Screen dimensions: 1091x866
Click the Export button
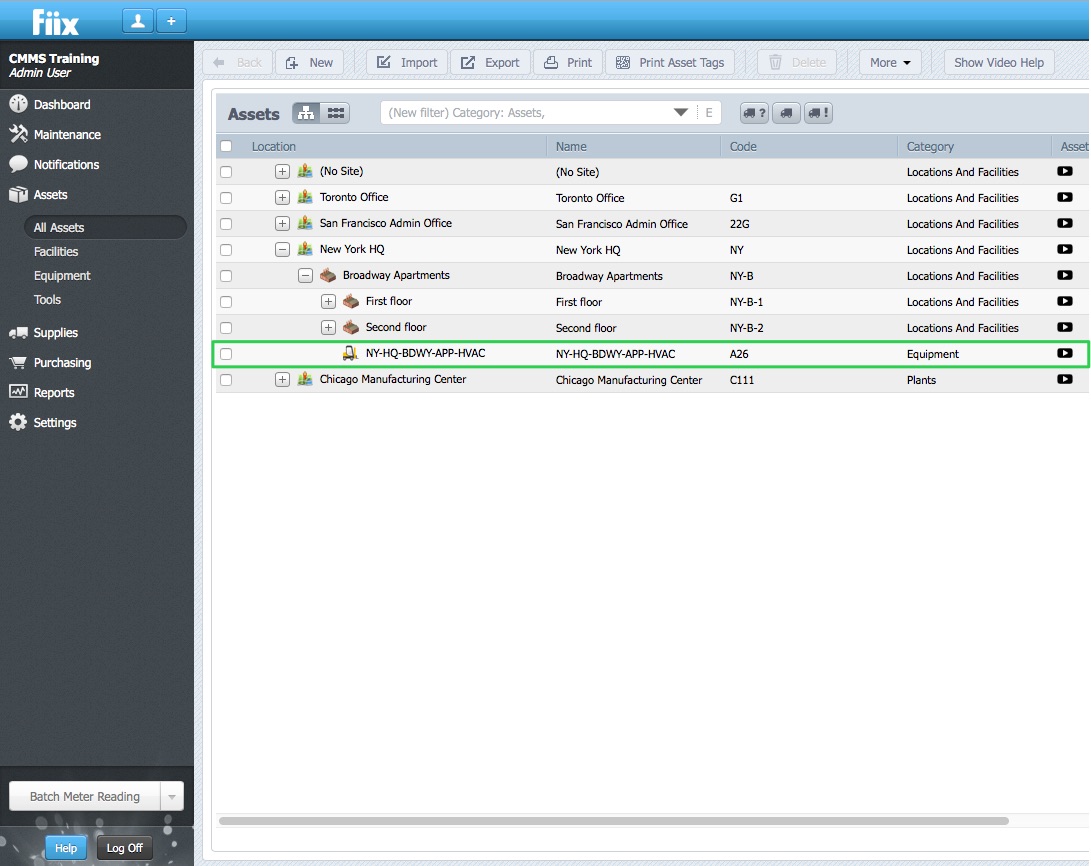click(491, 63)
